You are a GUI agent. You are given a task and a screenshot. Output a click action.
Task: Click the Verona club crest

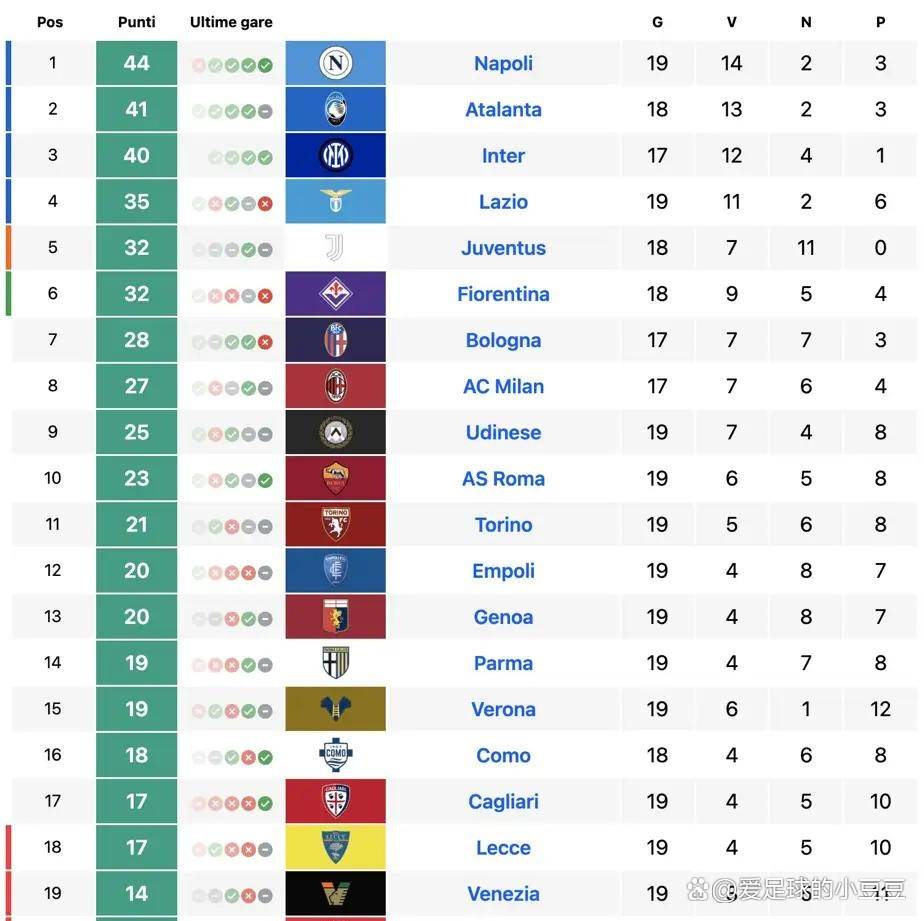[335, 709]
